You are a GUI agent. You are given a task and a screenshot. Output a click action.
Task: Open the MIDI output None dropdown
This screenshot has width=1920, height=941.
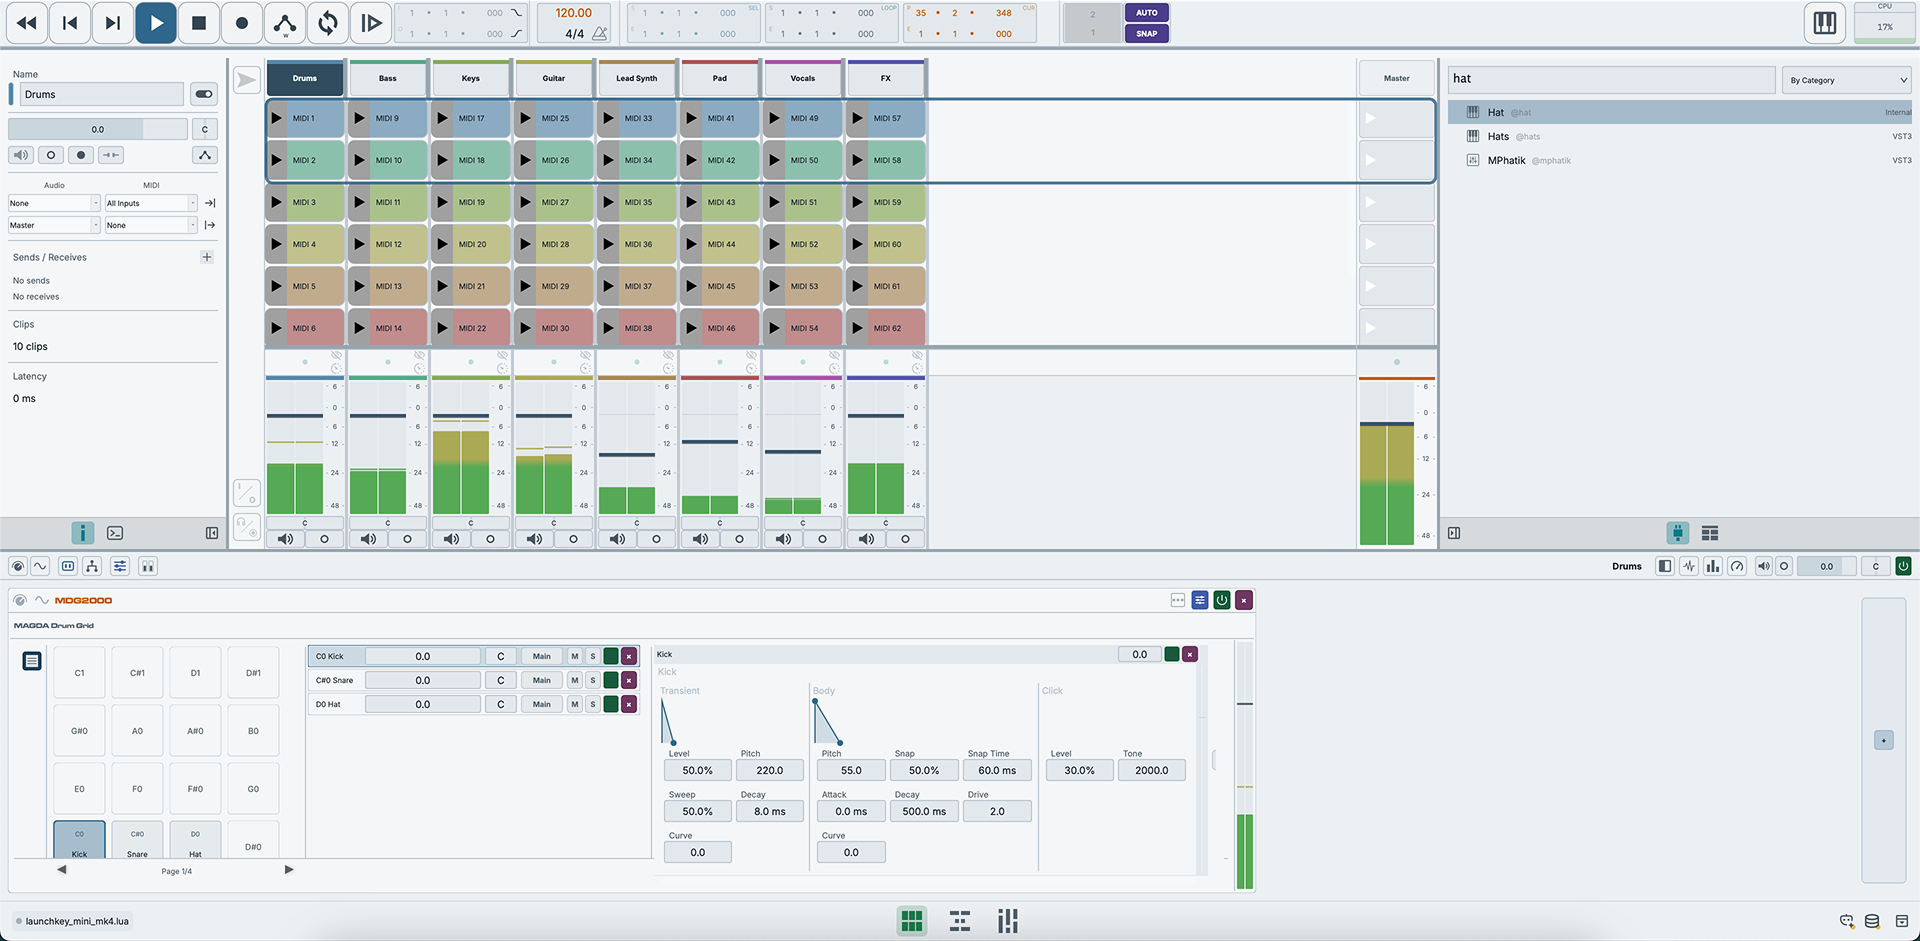[x=151, y=225]
